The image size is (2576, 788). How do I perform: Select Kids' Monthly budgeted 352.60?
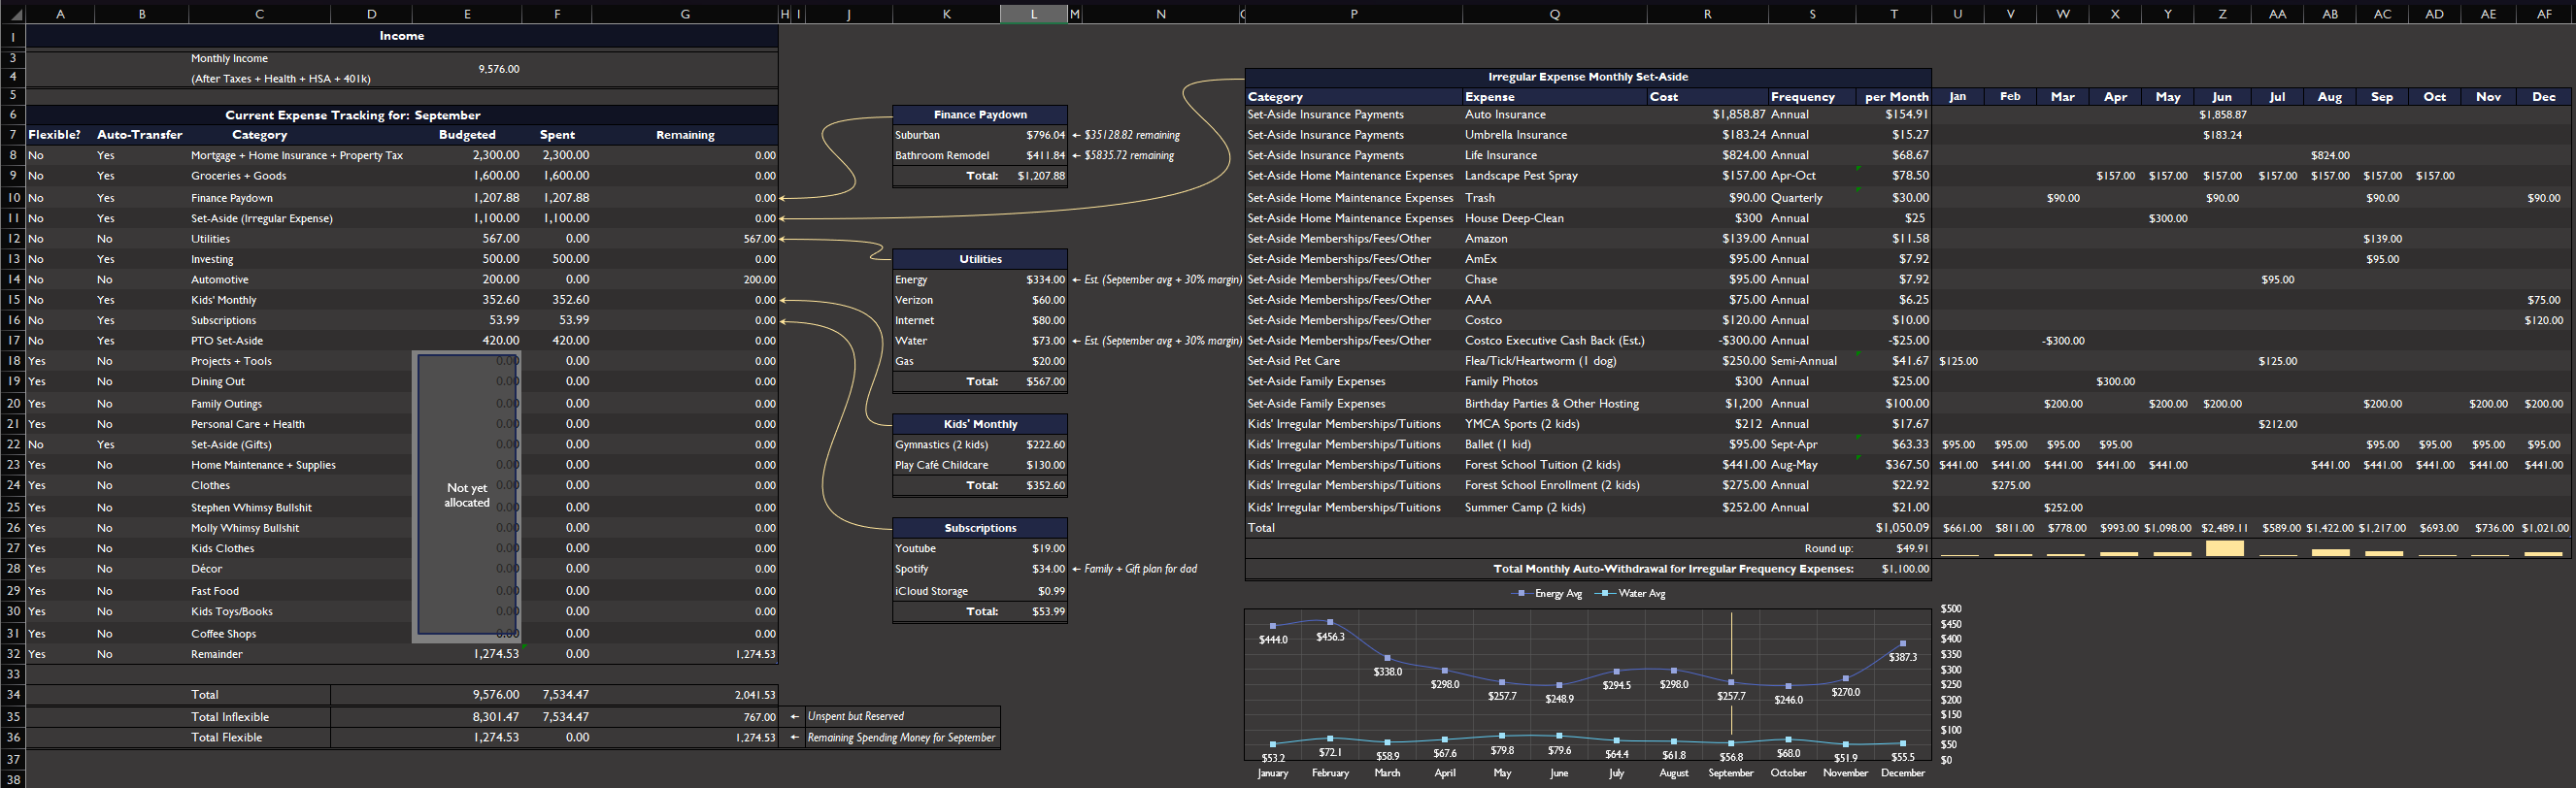[500, 300]
